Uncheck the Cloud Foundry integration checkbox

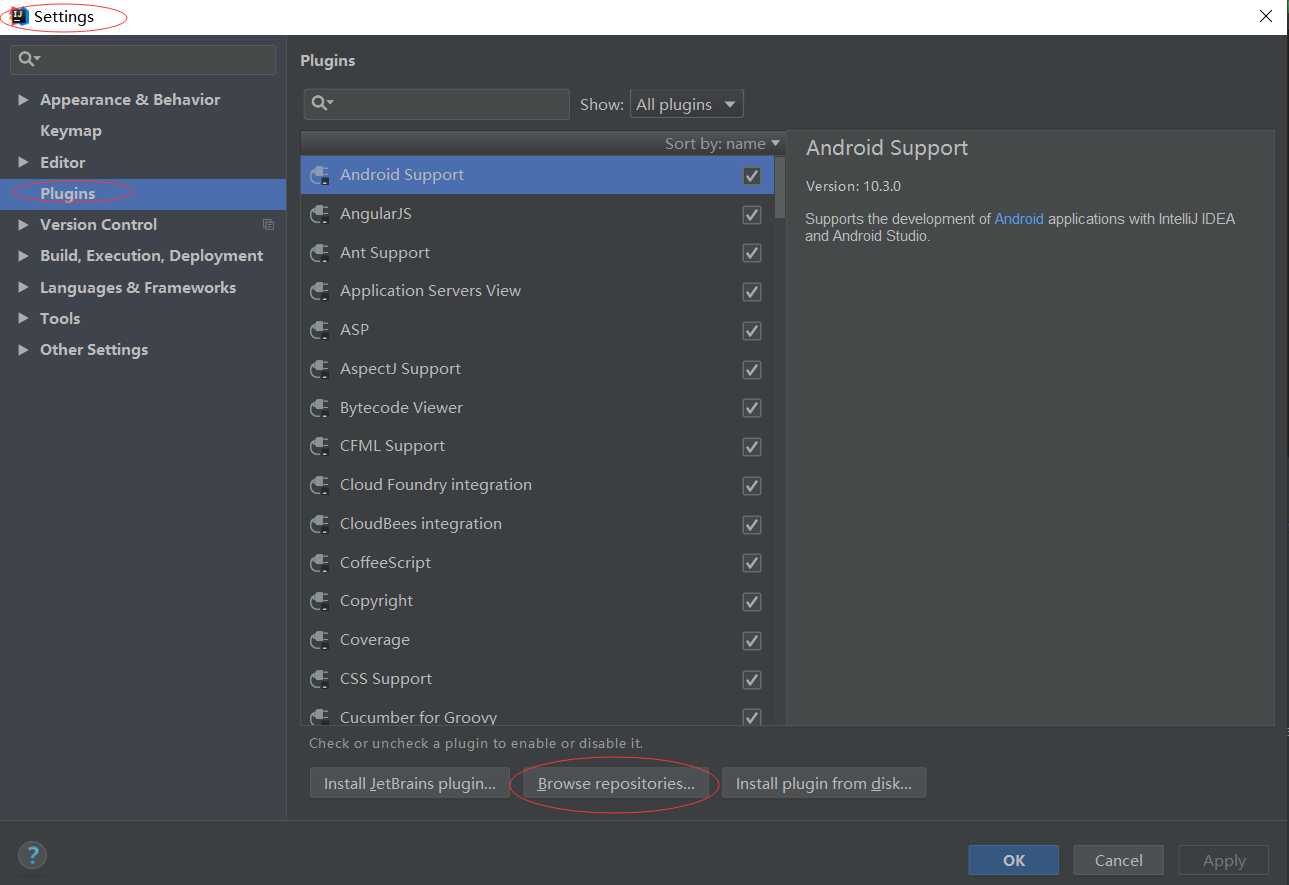(x=752, y=486)
